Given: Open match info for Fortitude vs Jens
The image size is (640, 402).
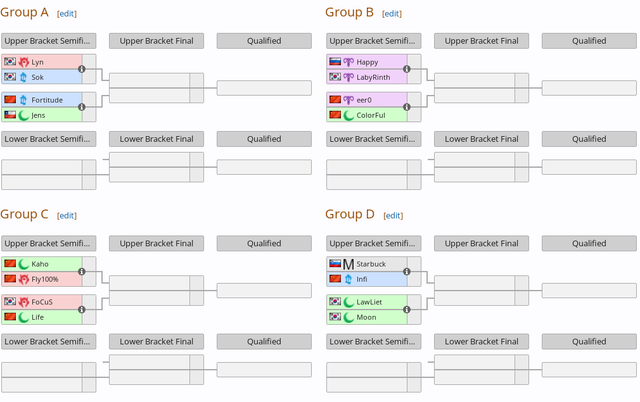Looking at the screenshot, I should click(x=82, y=107).
